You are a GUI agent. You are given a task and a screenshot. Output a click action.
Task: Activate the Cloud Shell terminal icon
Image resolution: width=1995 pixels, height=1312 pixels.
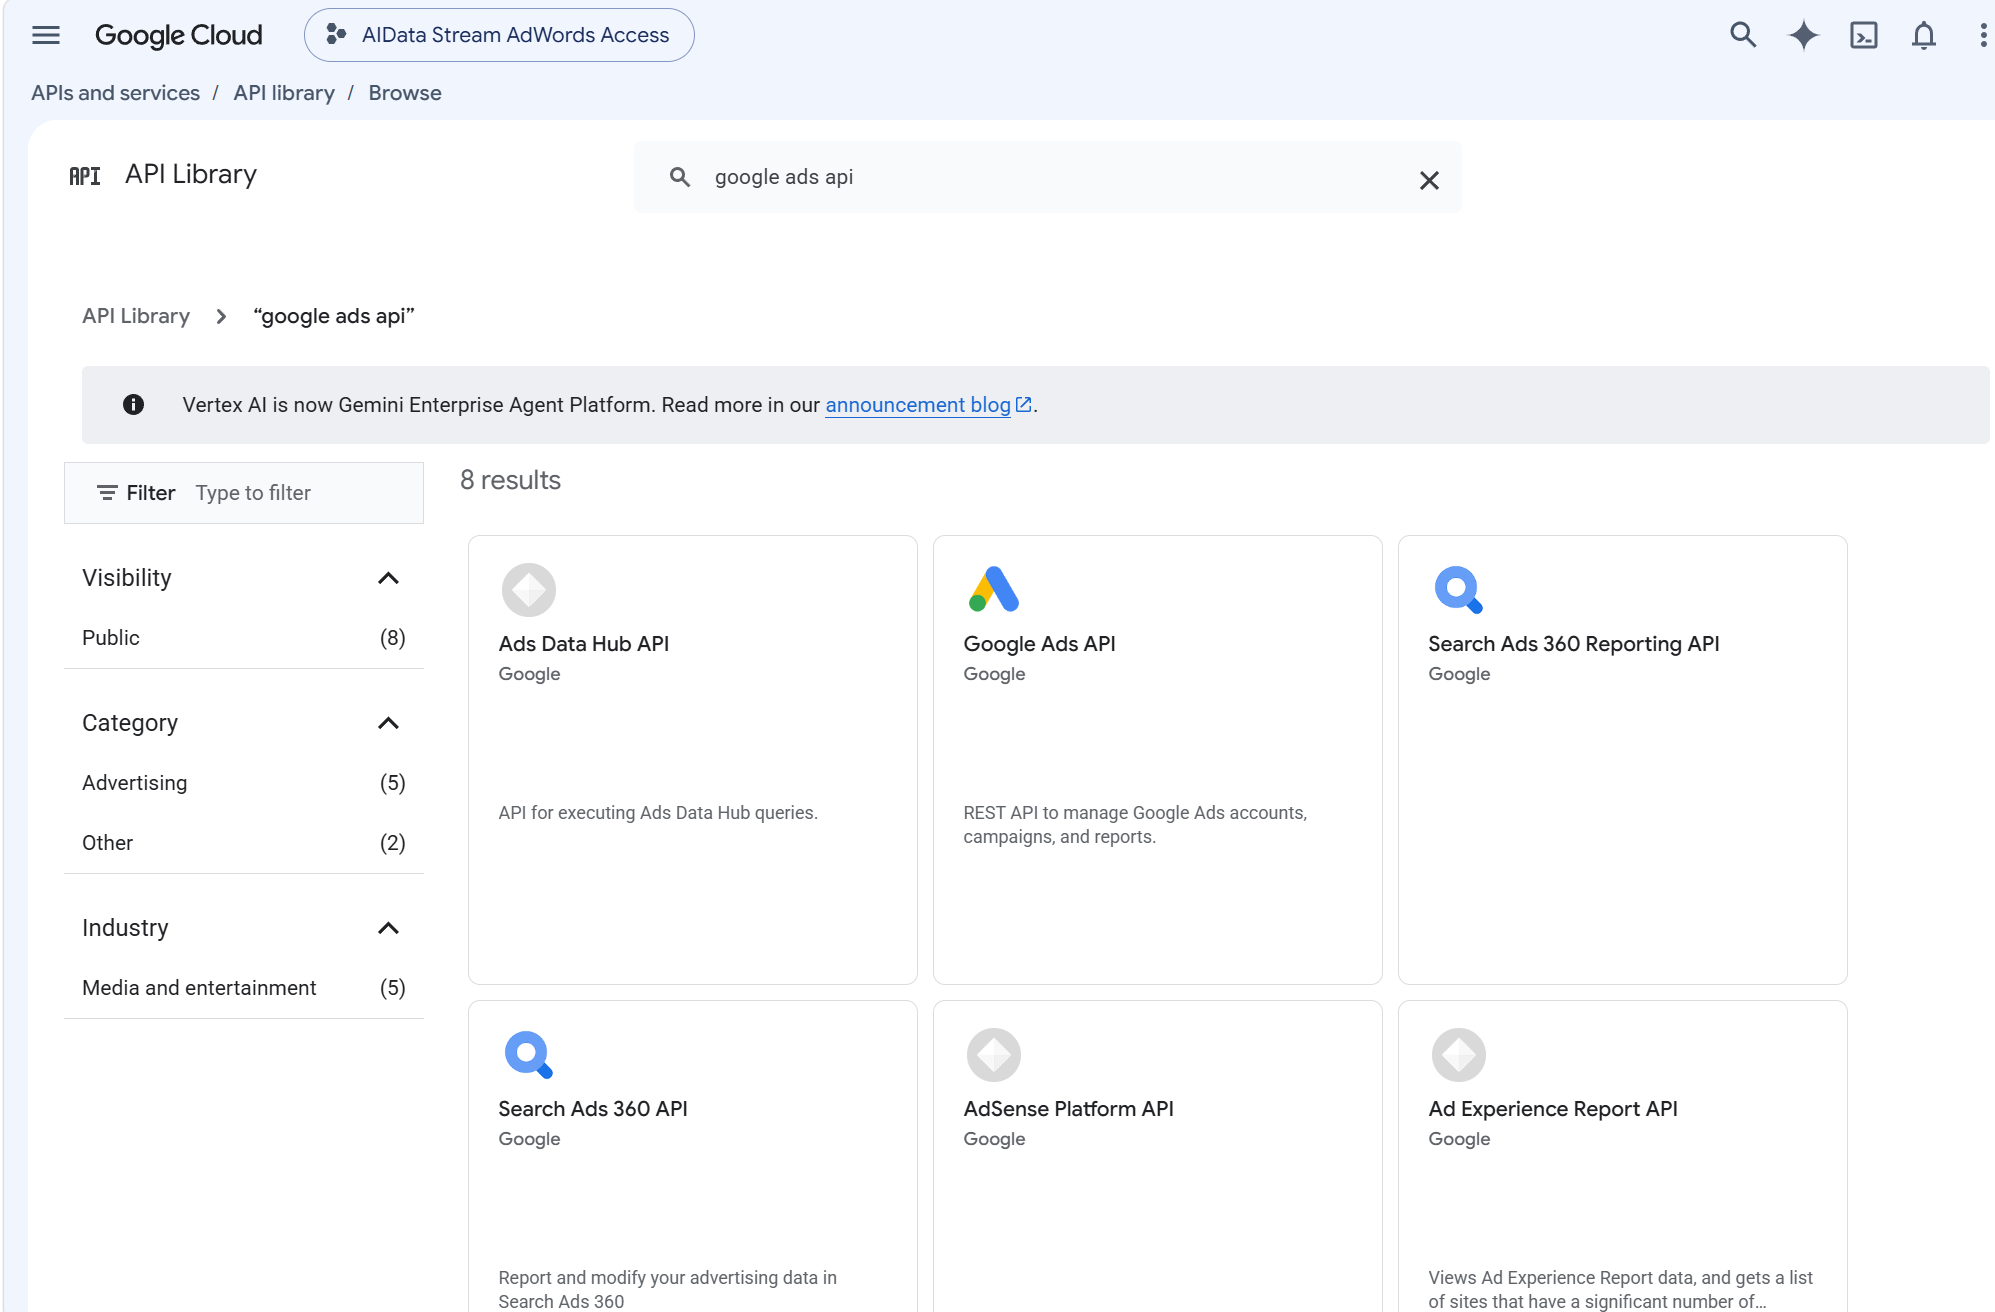[x=1864, y=35]
